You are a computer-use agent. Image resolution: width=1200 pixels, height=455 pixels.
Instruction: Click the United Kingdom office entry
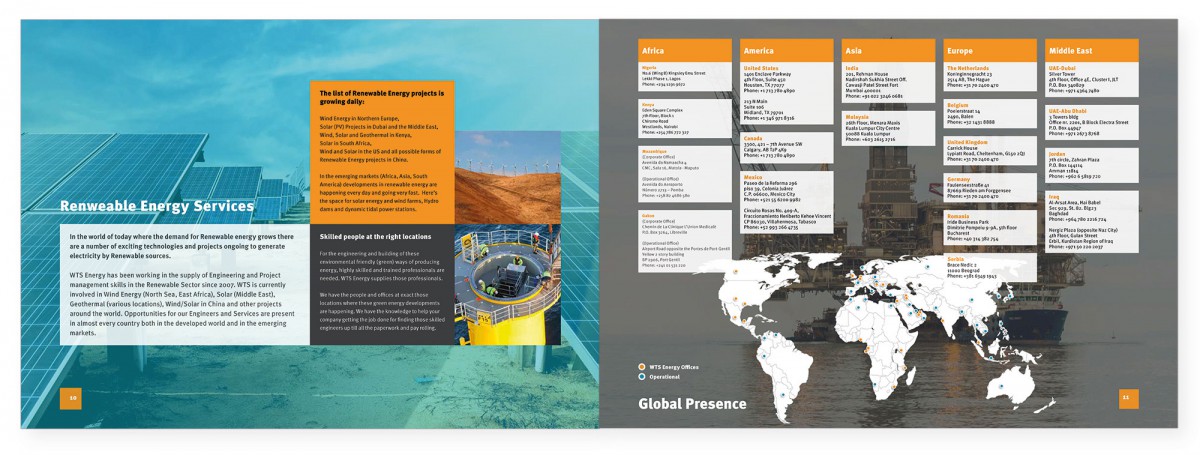990,151
